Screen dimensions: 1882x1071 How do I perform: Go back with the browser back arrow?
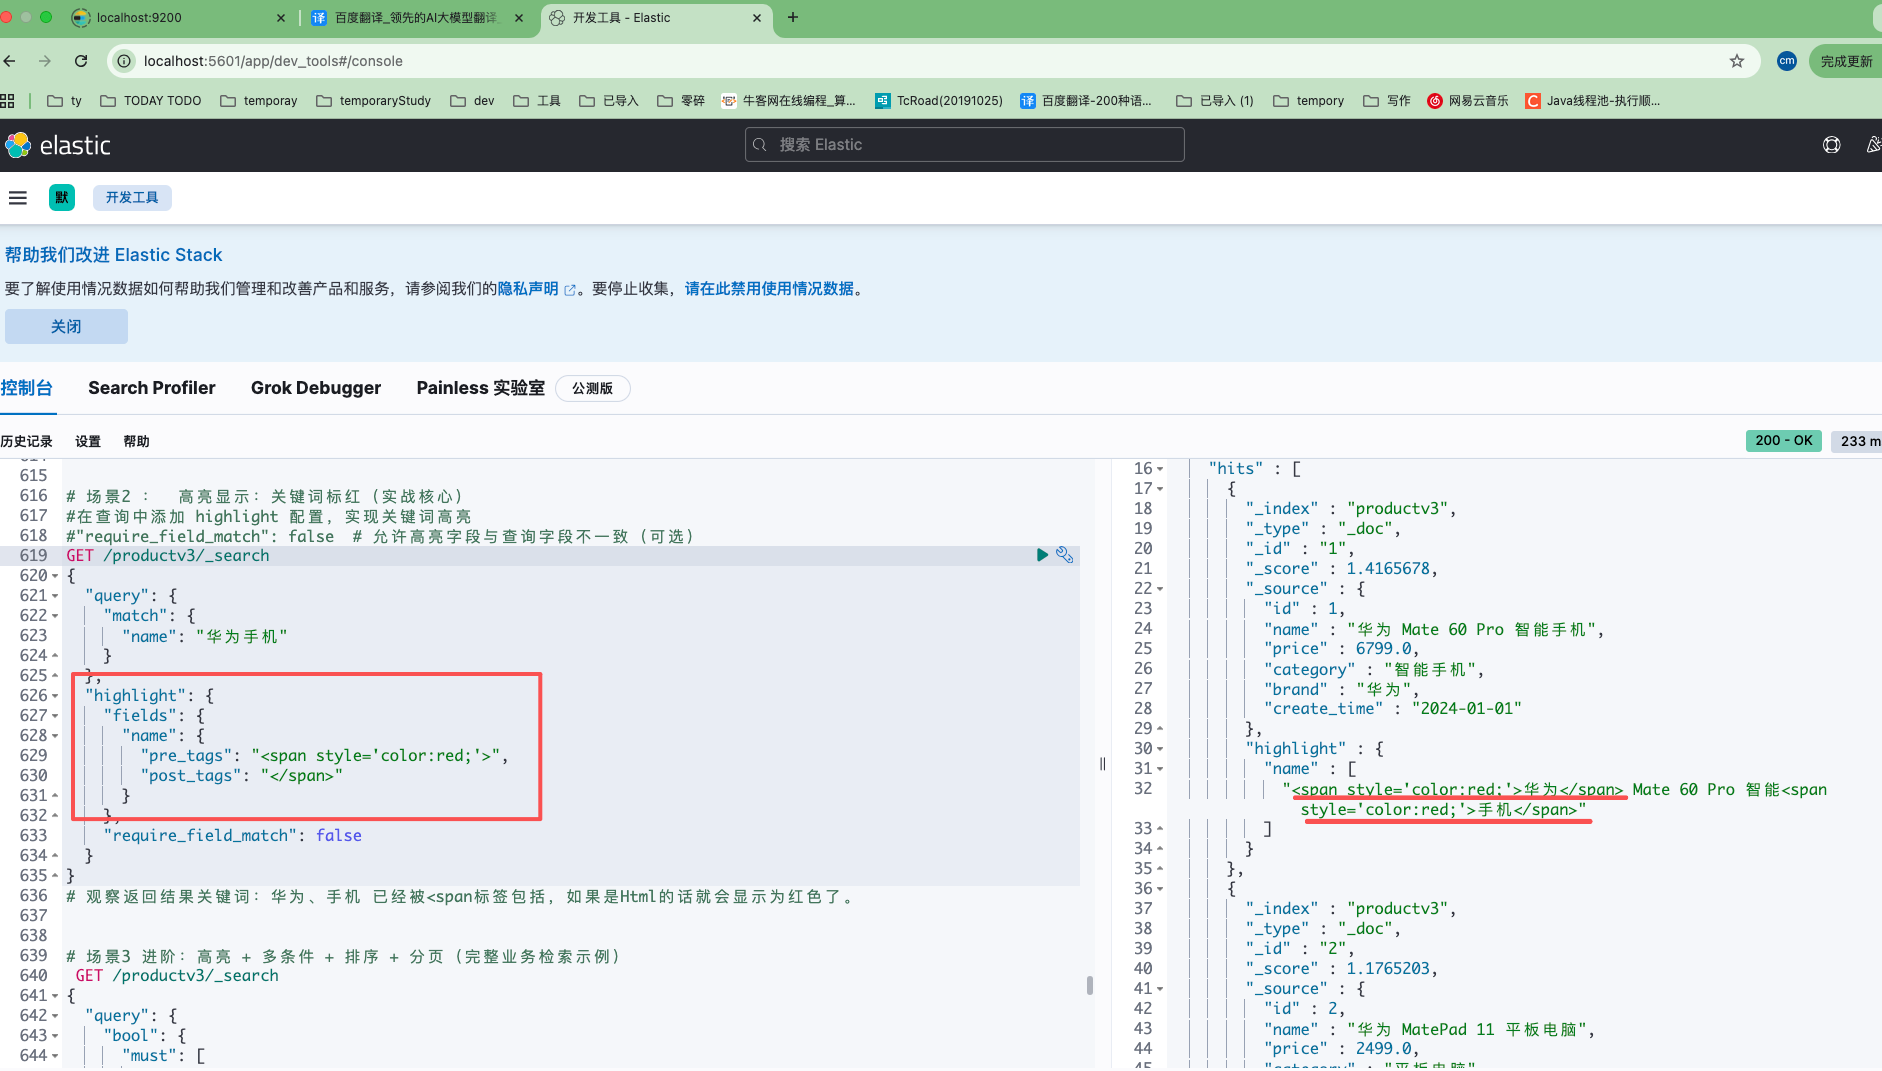pos(10,61)
